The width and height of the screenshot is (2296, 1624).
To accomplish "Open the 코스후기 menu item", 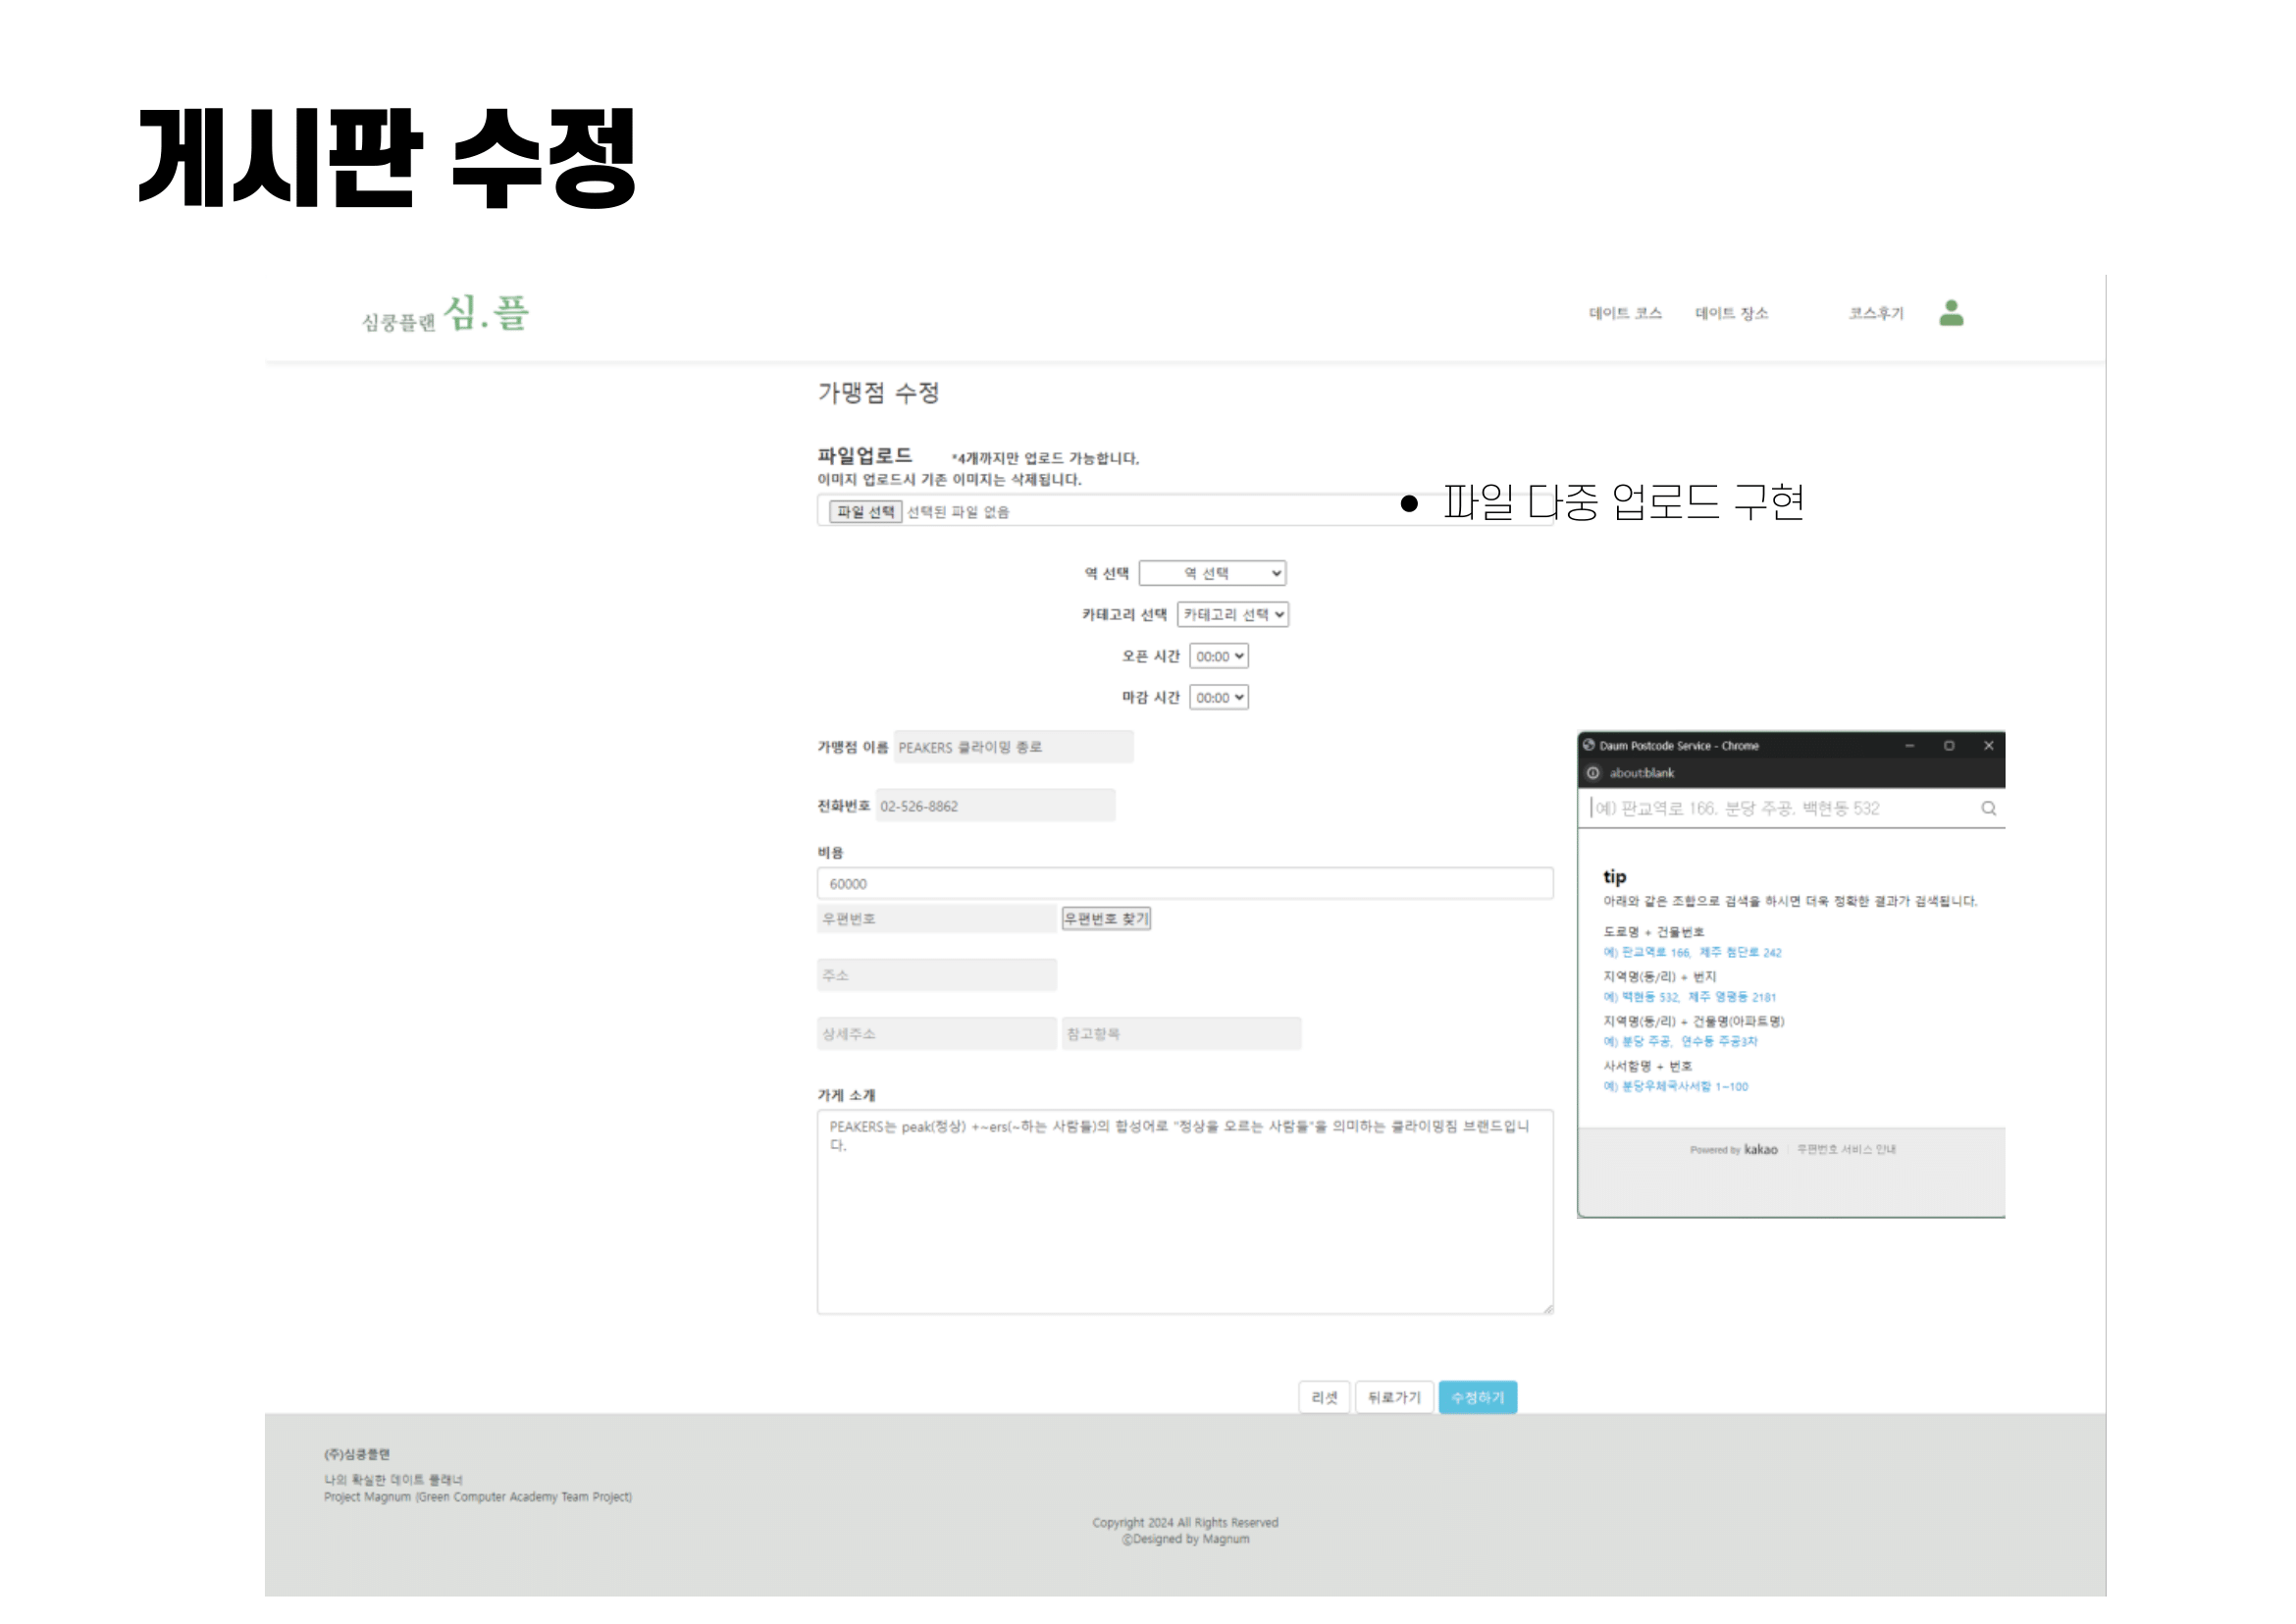I will 1875,314.
